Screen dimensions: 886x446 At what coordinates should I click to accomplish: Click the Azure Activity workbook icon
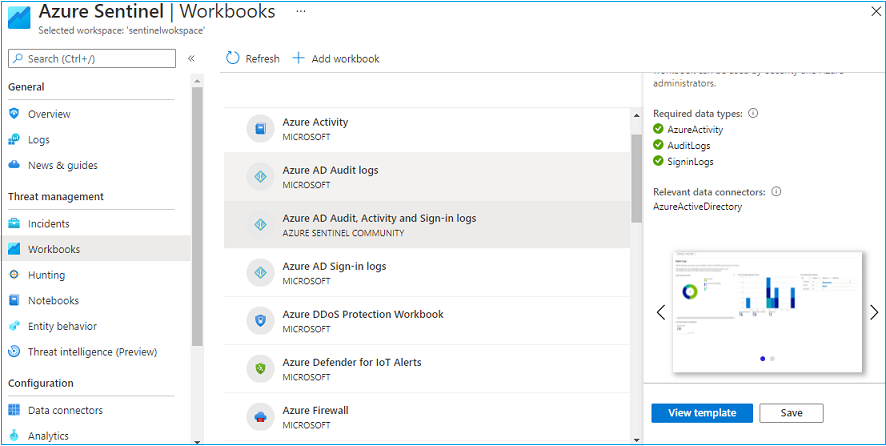point(260,129)
